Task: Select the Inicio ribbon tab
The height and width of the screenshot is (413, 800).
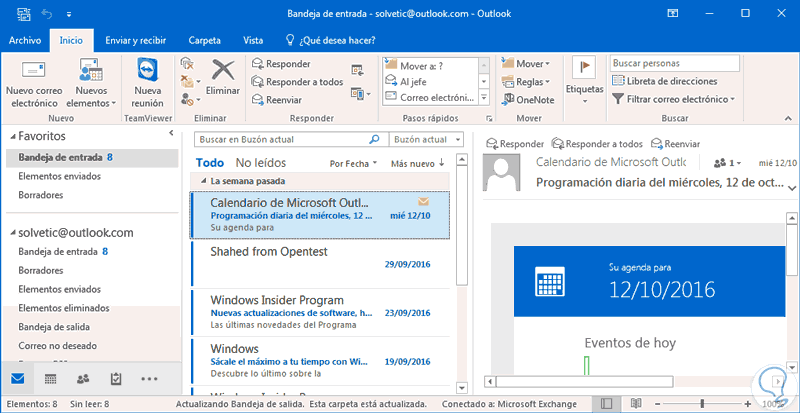Action: click(71, 40)
